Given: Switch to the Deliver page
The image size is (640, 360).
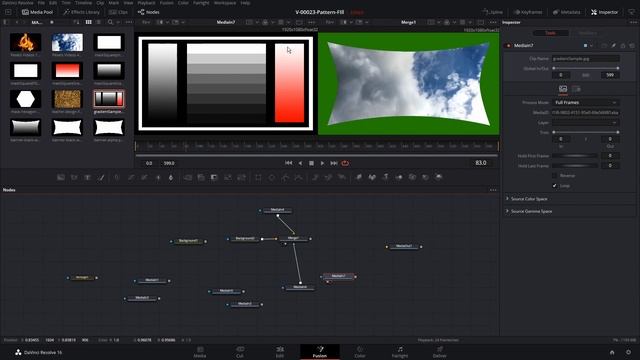Looking at the screenshot, I should click(x=440, y=352).
